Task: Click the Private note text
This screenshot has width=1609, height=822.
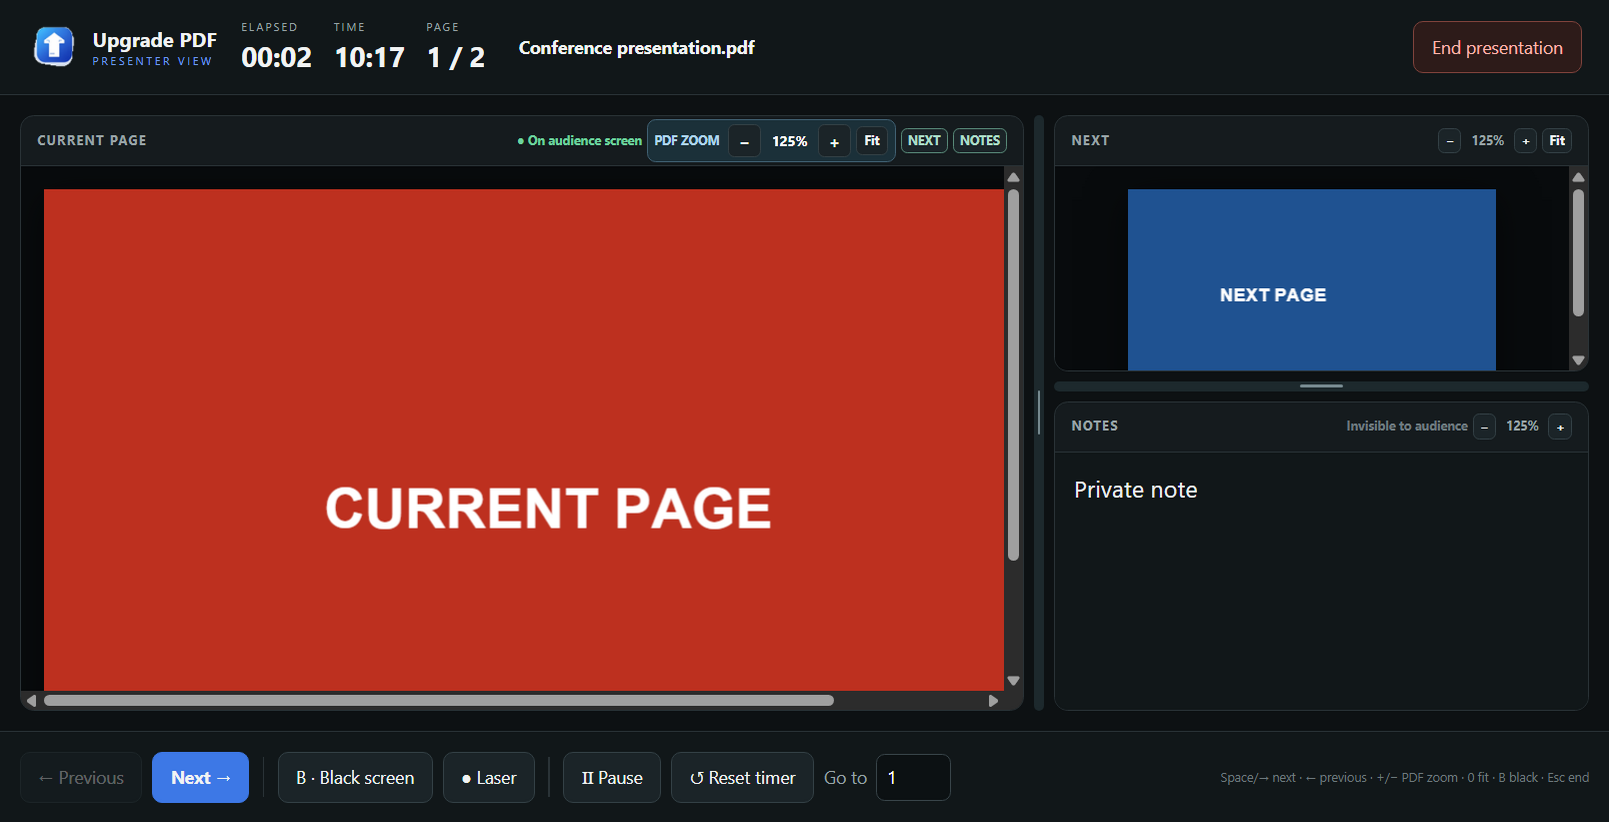Action: click(1135, 490)
